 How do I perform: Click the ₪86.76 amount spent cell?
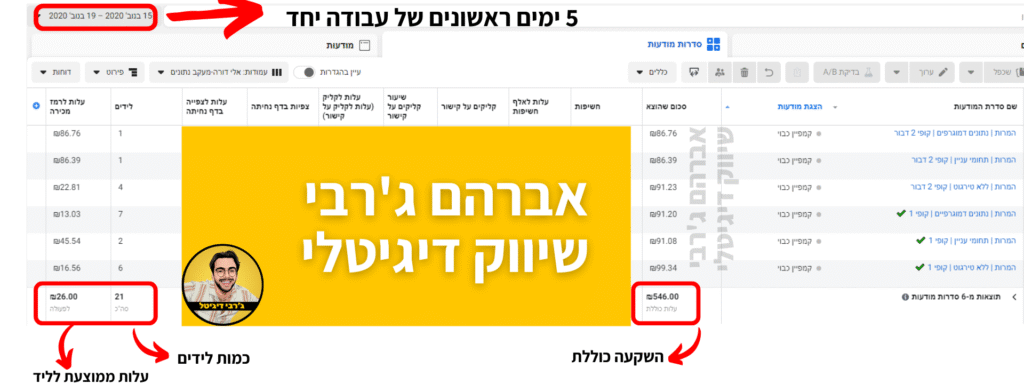664,133
